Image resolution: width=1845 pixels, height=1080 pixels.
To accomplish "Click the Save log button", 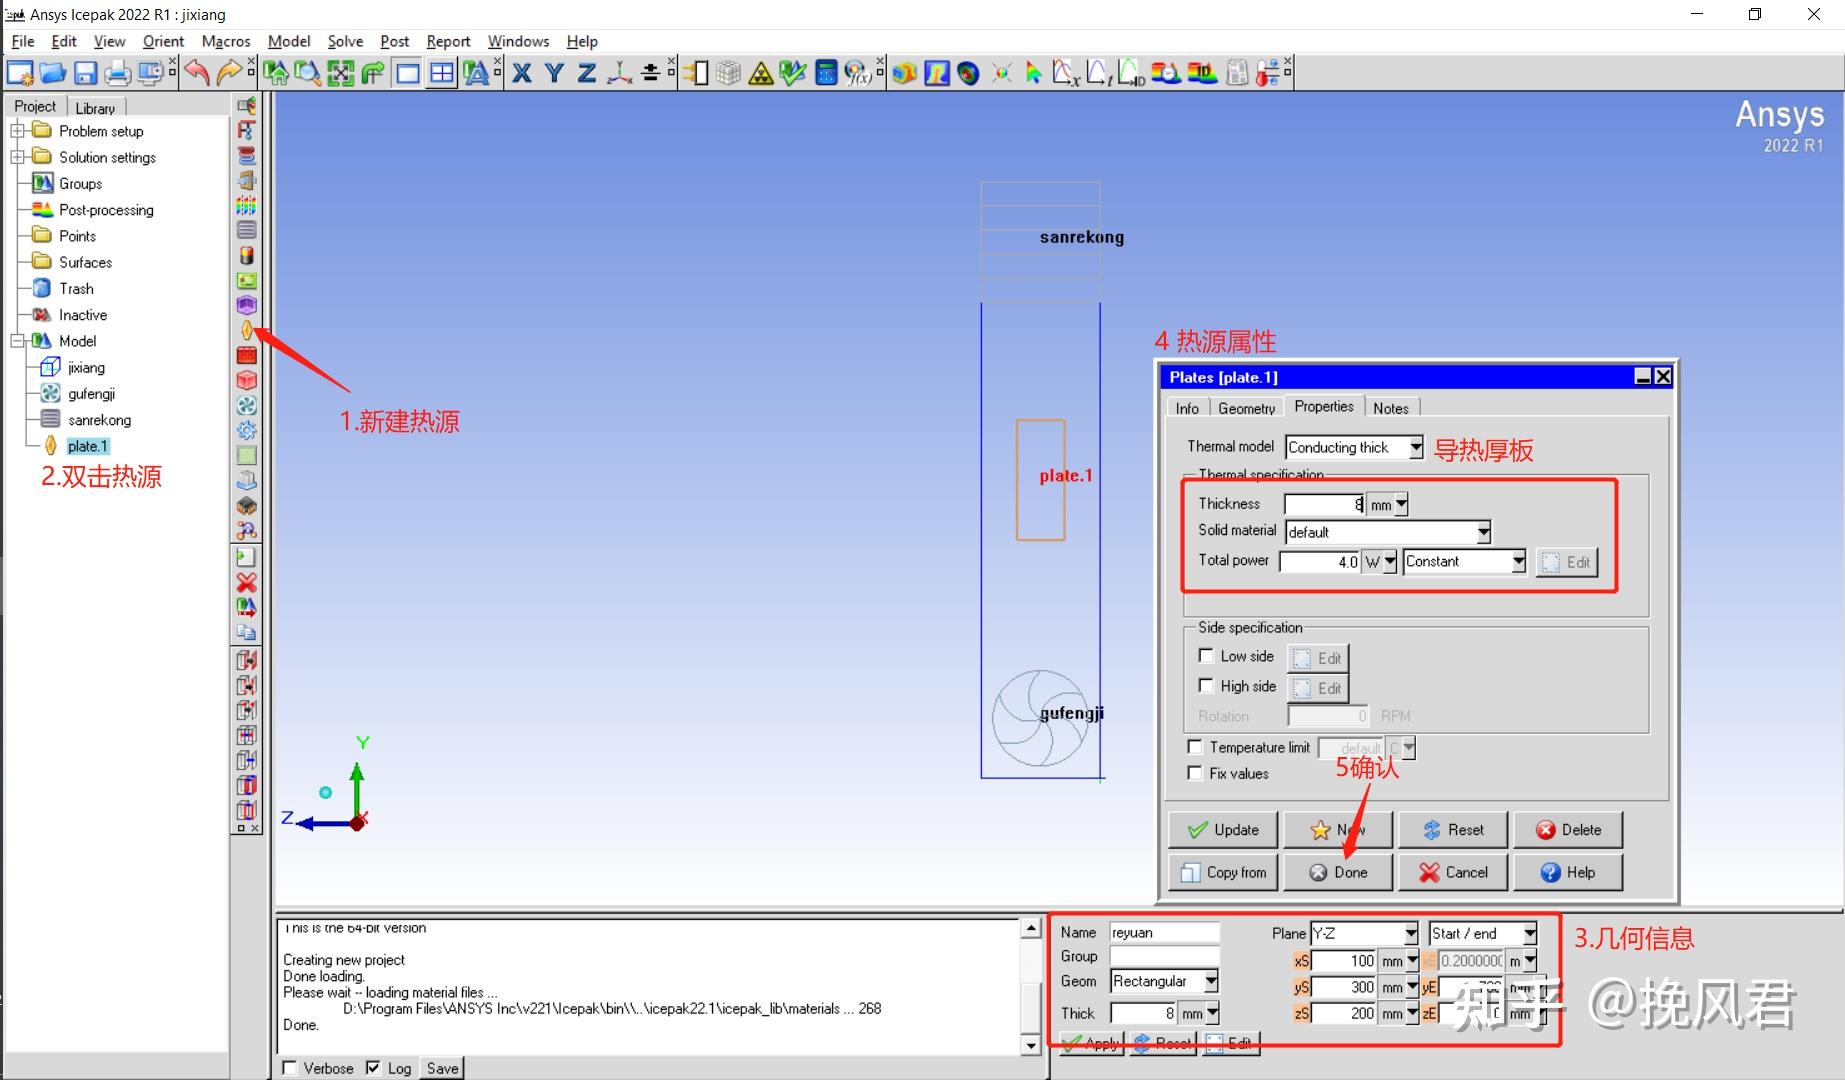I will pos(442,1068).
